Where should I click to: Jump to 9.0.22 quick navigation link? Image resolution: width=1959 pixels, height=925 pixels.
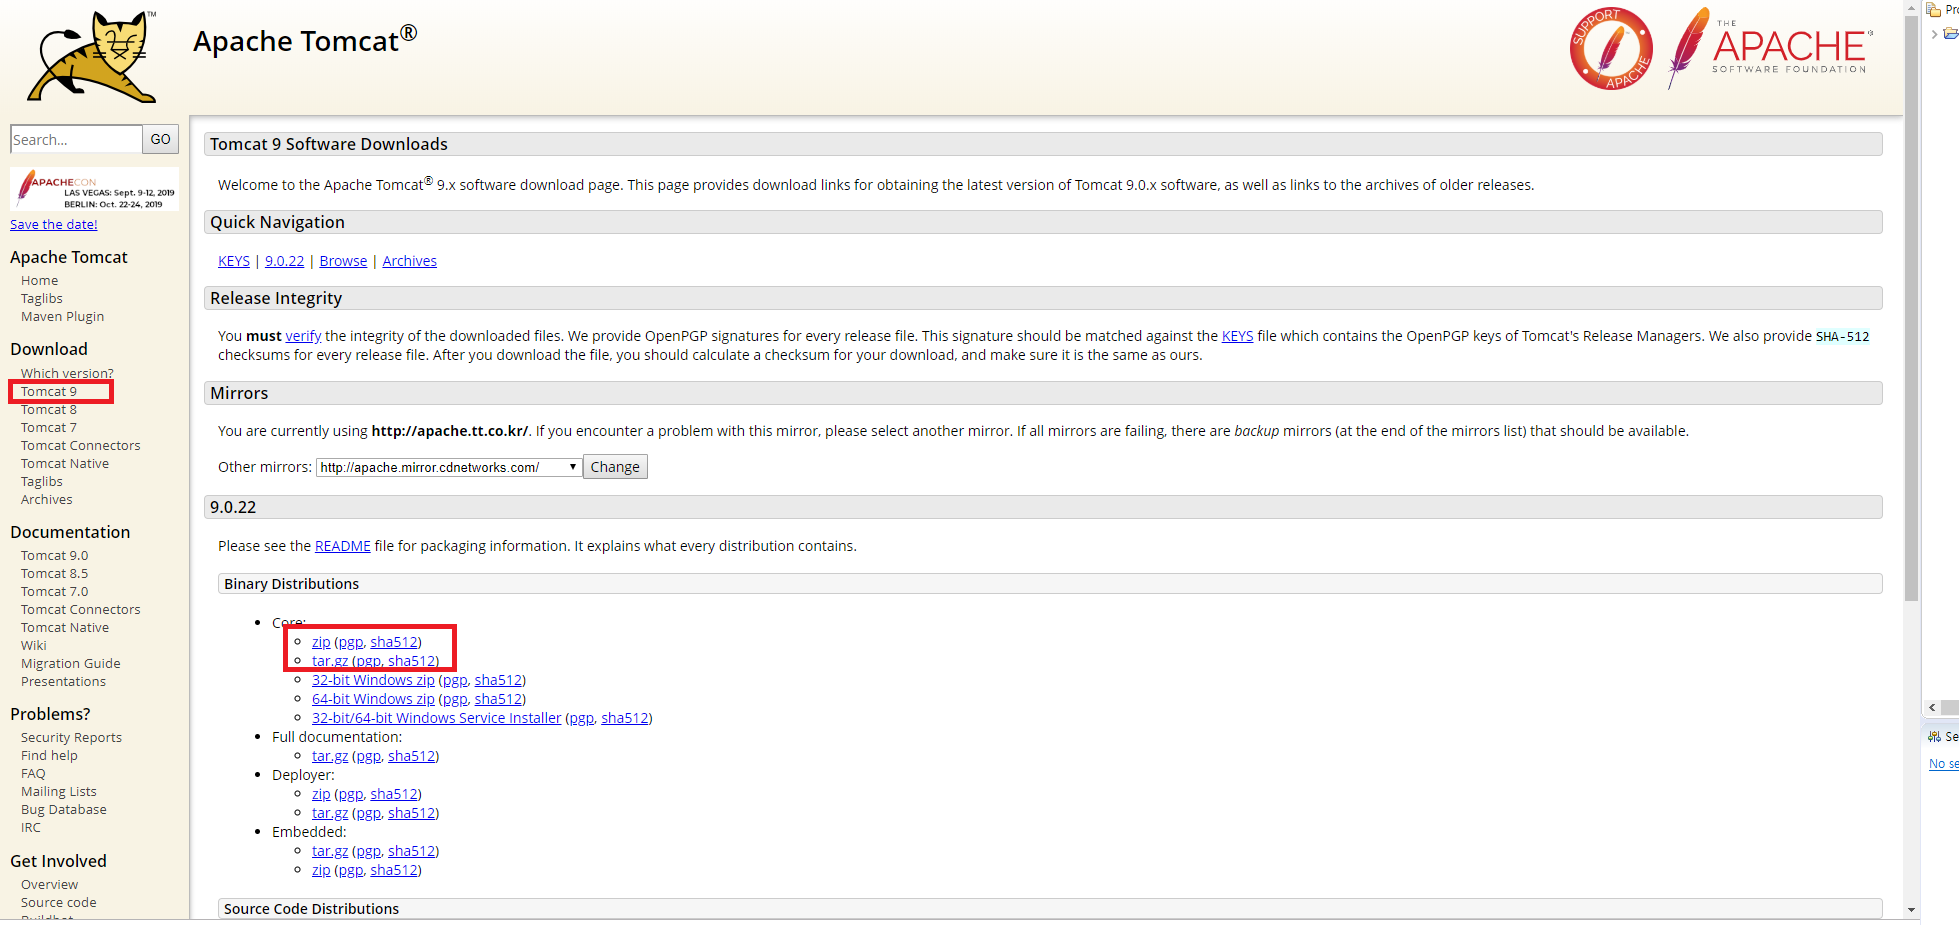tap(284, 261)
